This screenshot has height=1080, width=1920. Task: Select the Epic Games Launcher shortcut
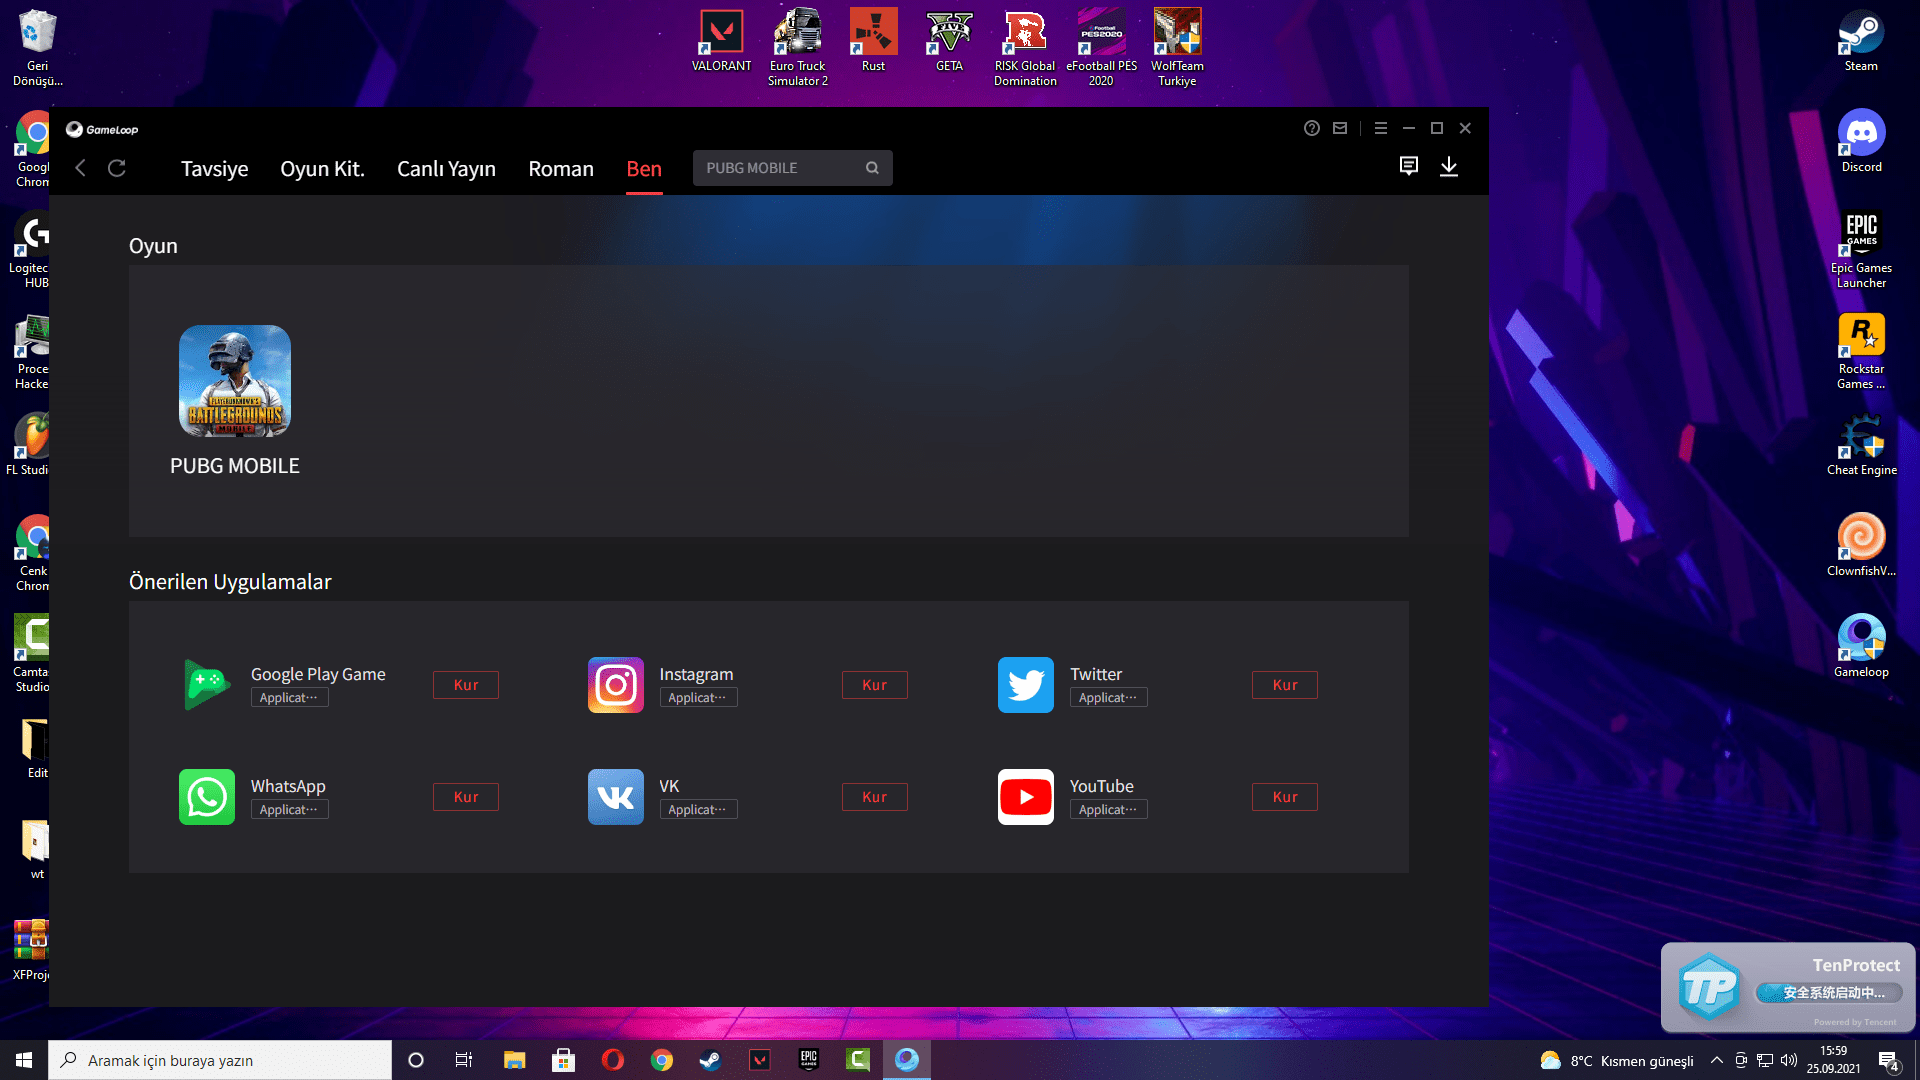pos(1862,249)
